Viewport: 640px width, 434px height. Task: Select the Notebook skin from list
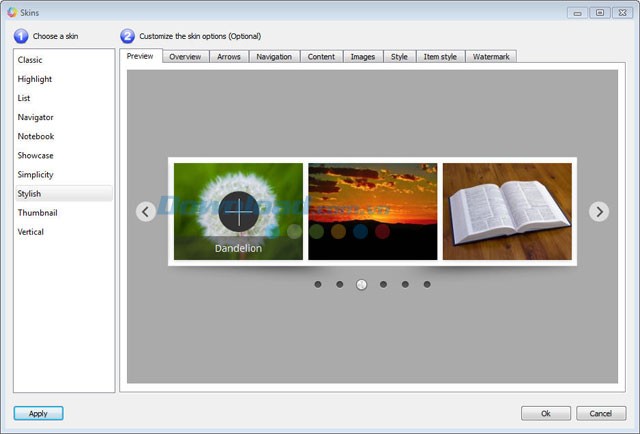click(36, 136)
